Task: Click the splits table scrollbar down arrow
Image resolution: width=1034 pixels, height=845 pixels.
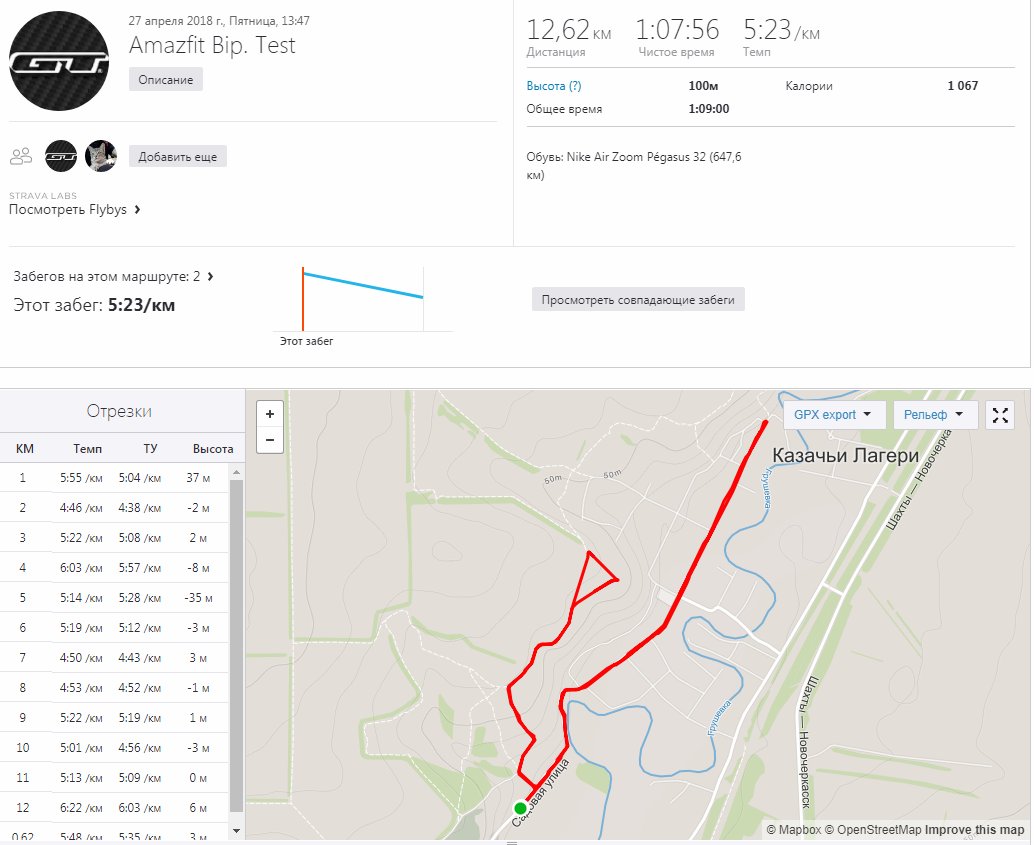Action: [x=236, y=831]
